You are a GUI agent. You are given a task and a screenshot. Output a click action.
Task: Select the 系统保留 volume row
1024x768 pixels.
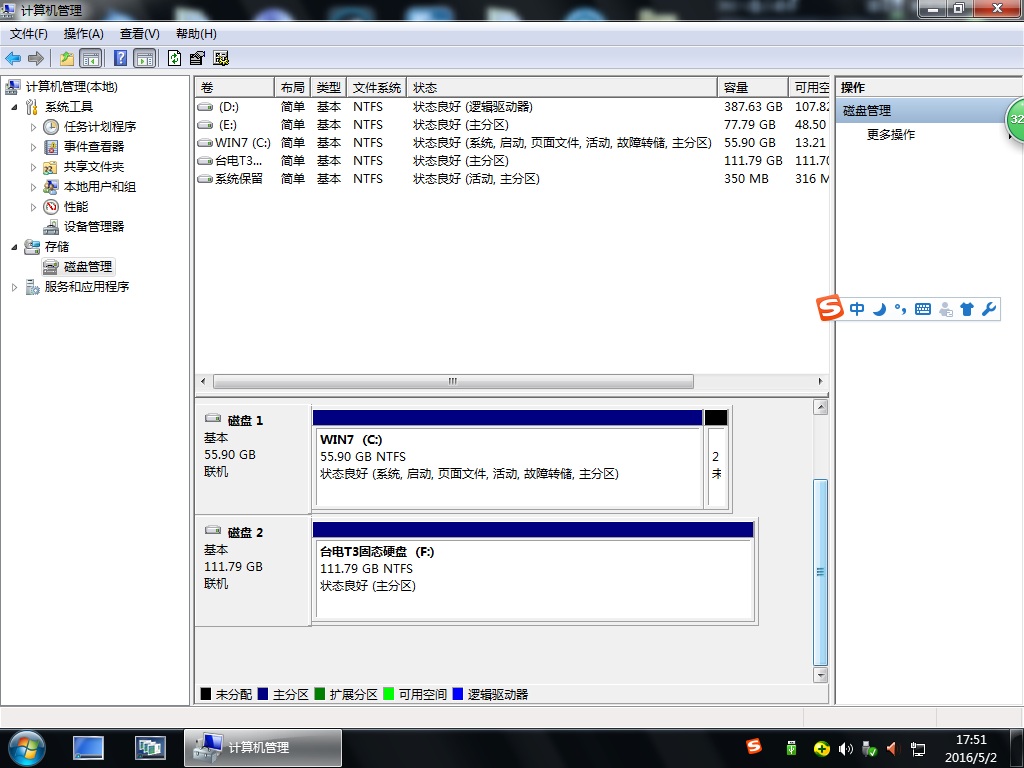tap(512, 178)
